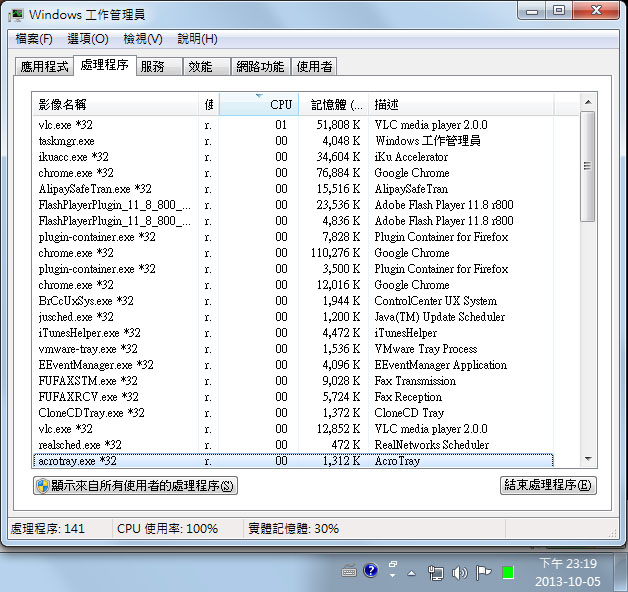Select the taskmgr.exe process row
The width and height of the screenshot is (628, 592).
coord(293,141)
